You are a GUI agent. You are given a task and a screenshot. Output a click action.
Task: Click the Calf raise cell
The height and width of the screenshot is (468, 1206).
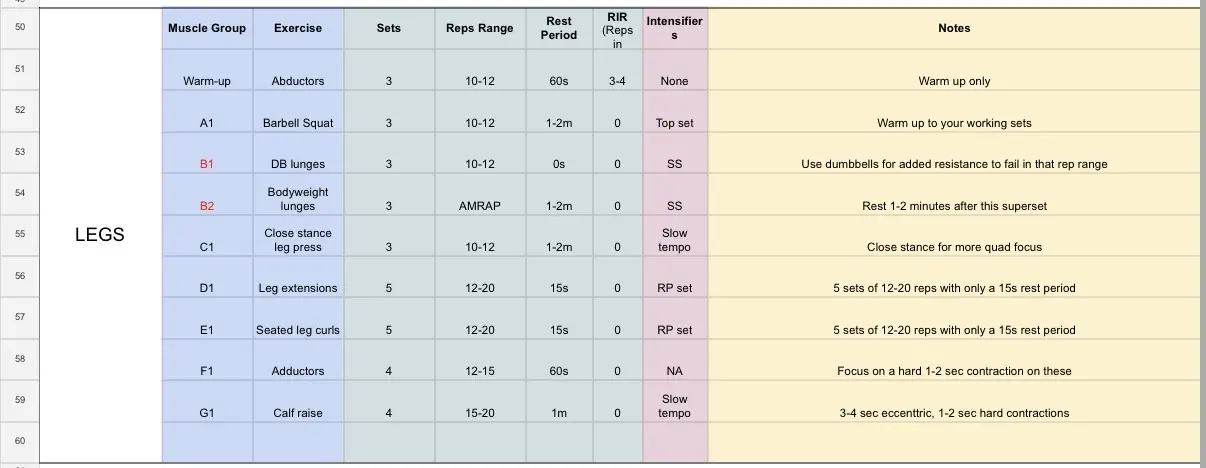point(298,413)
